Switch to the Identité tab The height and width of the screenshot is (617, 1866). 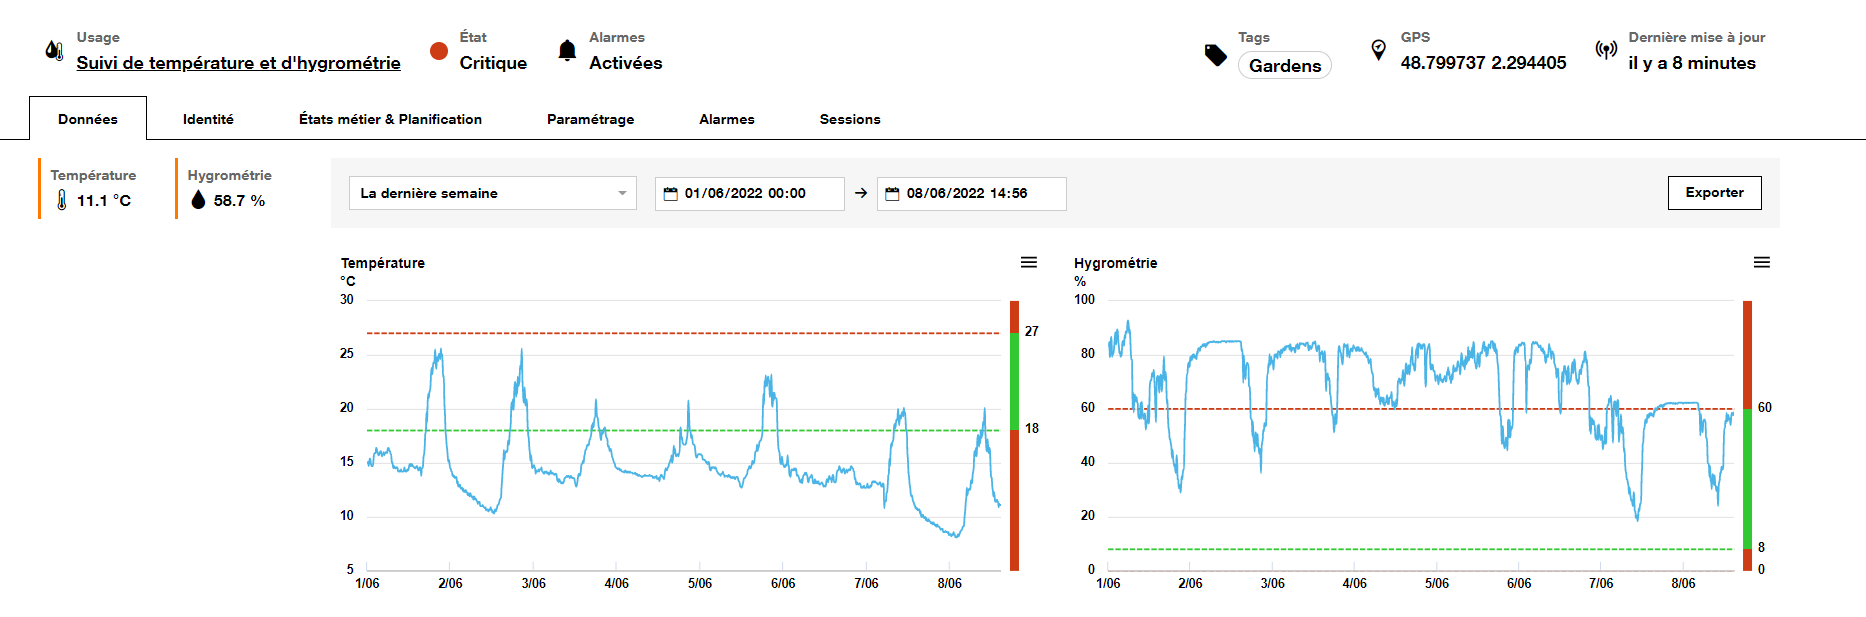click(x=208, y=119)
